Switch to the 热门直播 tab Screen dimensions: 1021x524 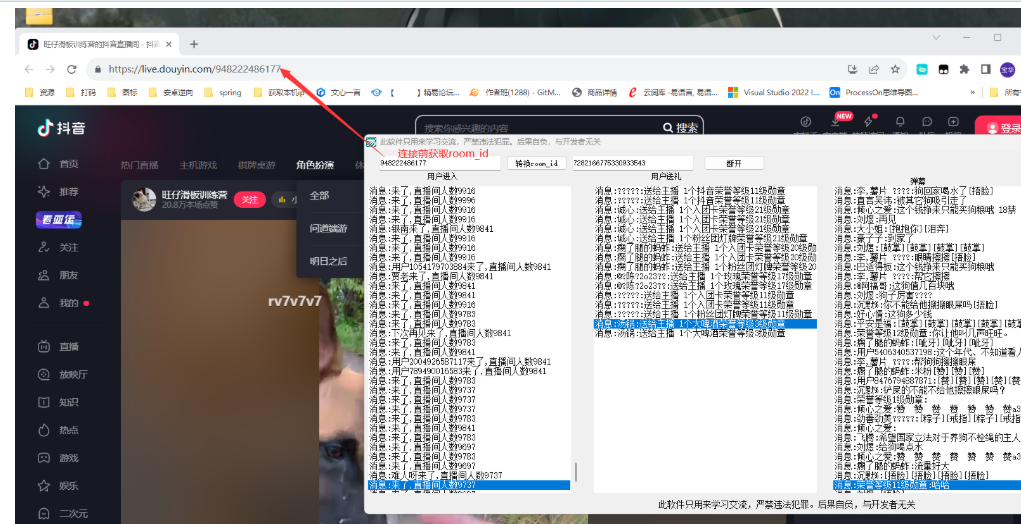(x=139, y=165)
